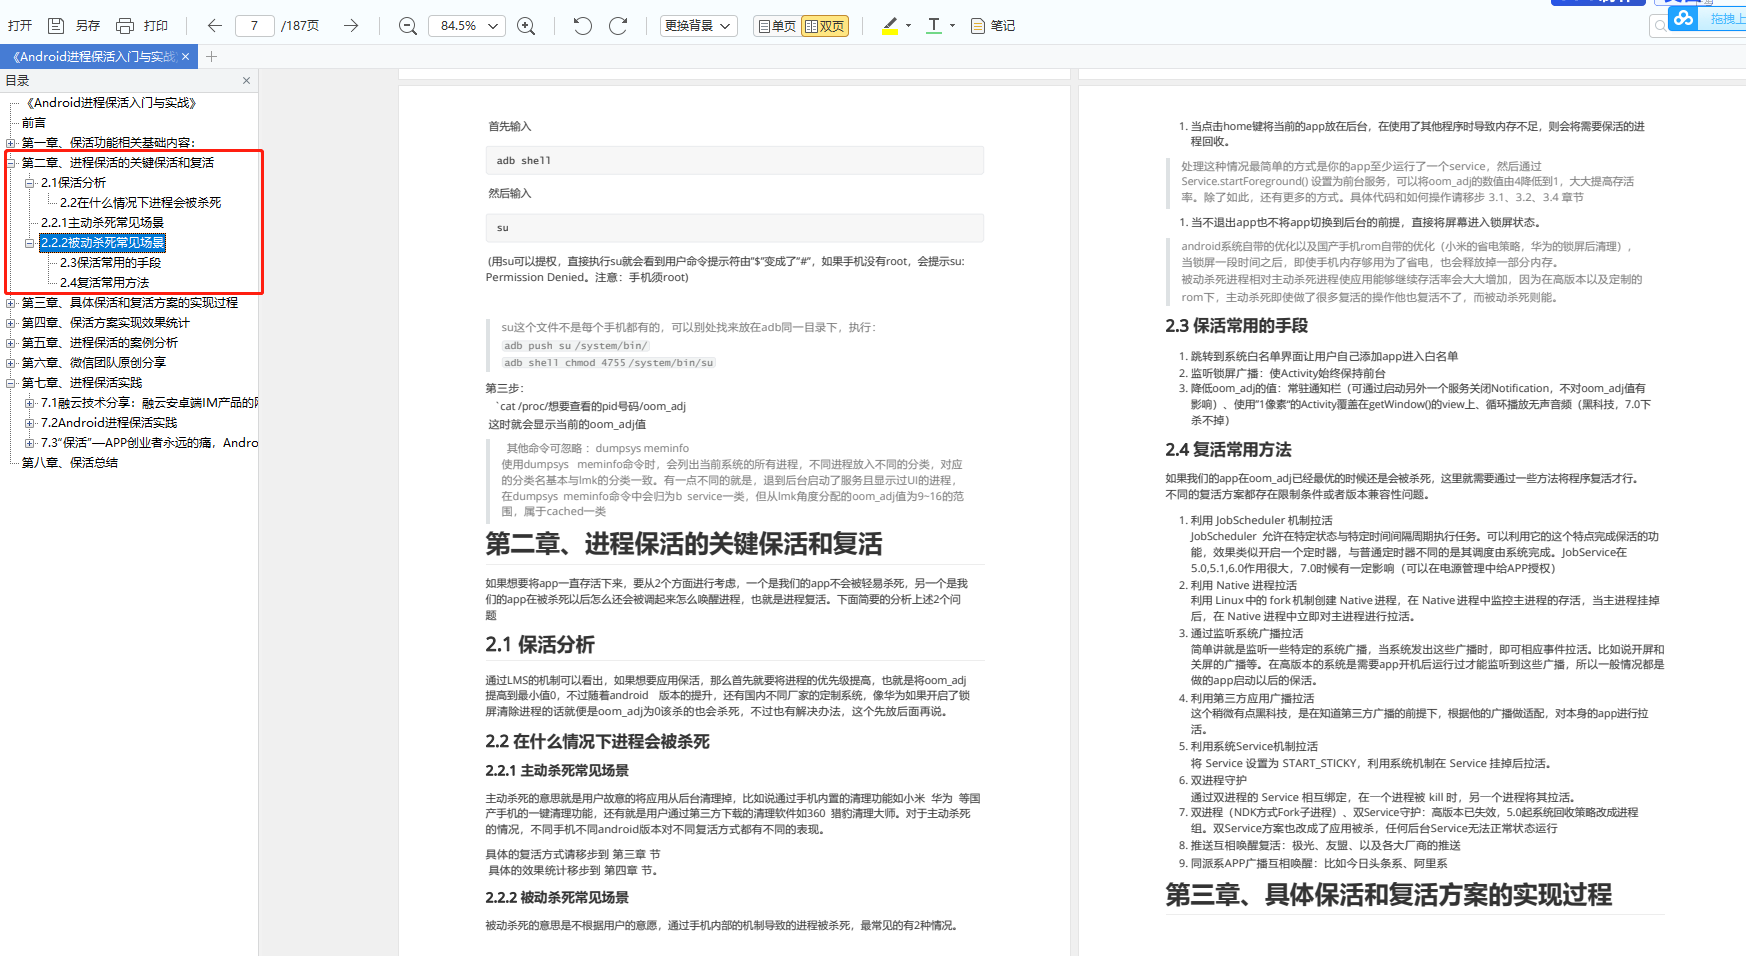Image resolution: width=1746 pixels, height=956 pixels.
Task: Switch to single page (单页) view
Action: coord(777,26)
